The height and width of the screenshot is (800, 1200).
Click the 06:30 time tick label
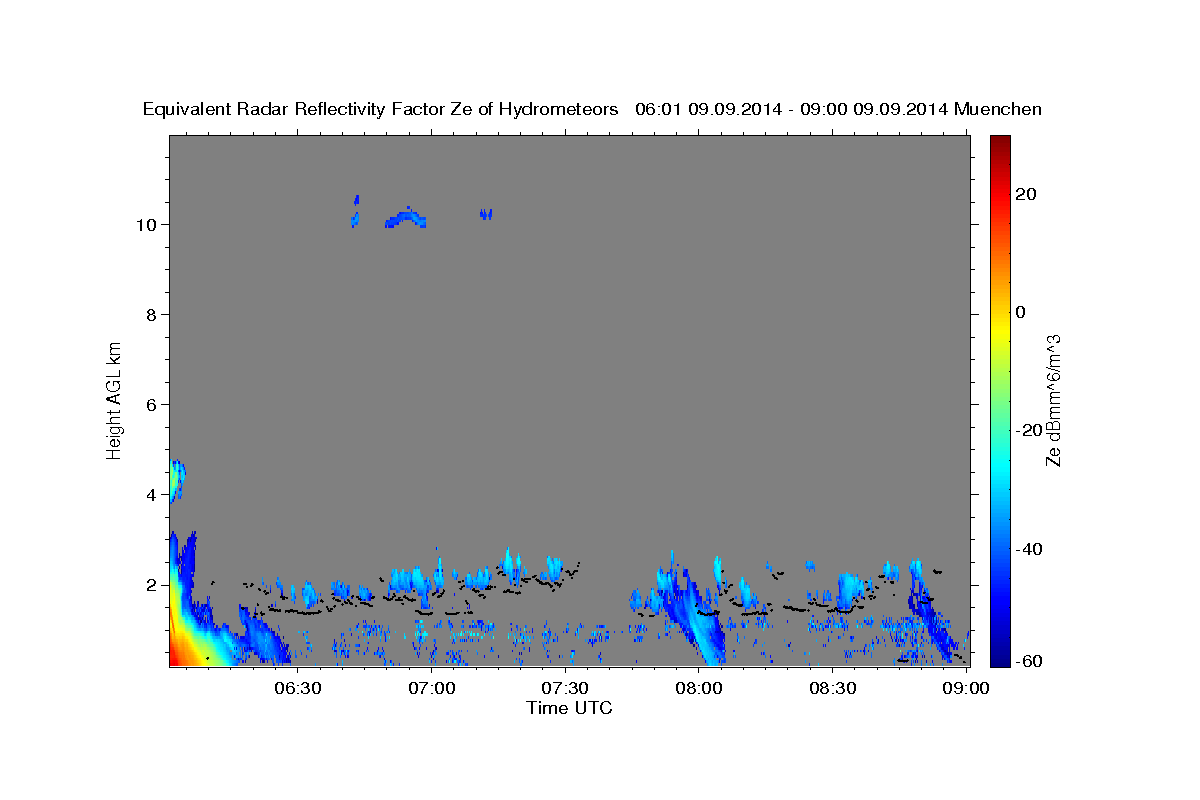click(x=298, y=688)
